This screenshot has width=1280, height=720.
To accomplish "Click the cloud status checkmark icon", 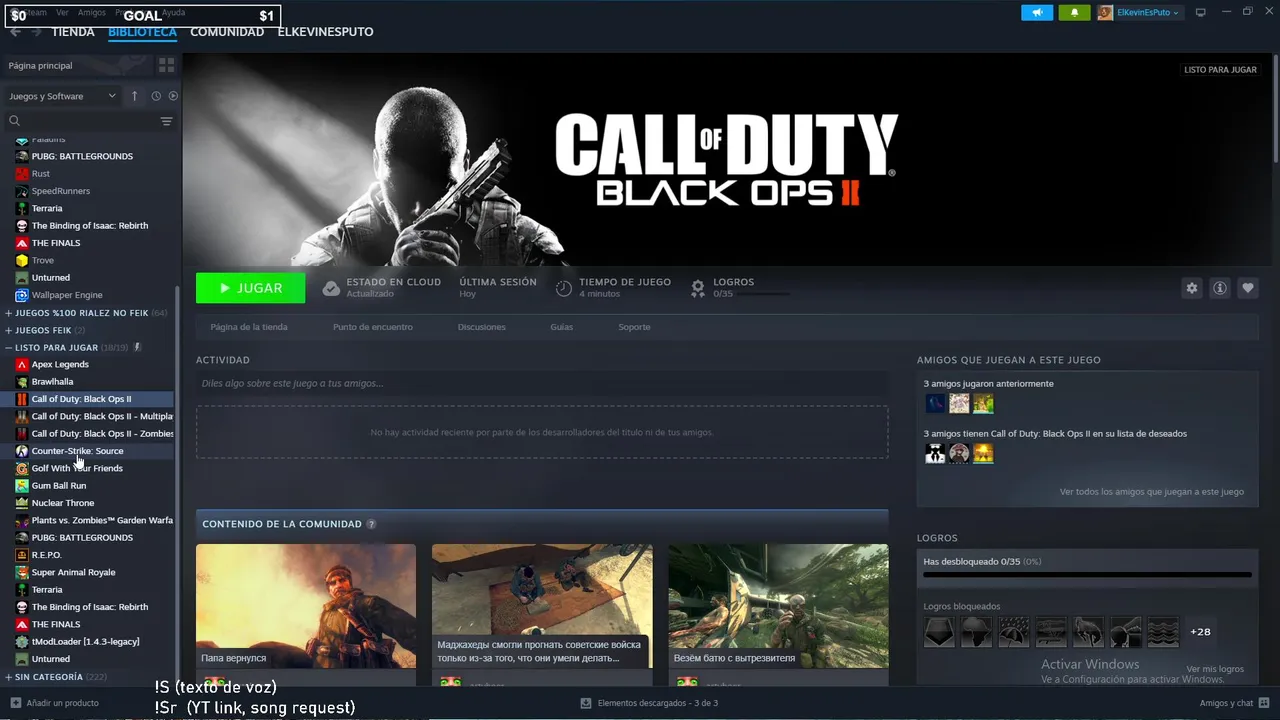I will click(331, 288).
